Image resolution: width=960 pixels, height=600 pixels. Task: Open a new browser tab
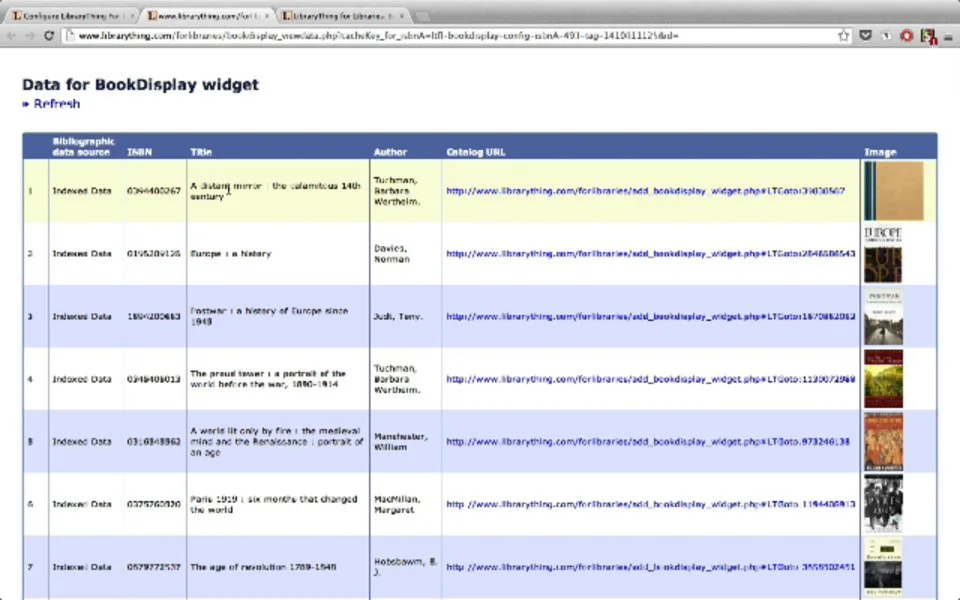tap(422, 16)
